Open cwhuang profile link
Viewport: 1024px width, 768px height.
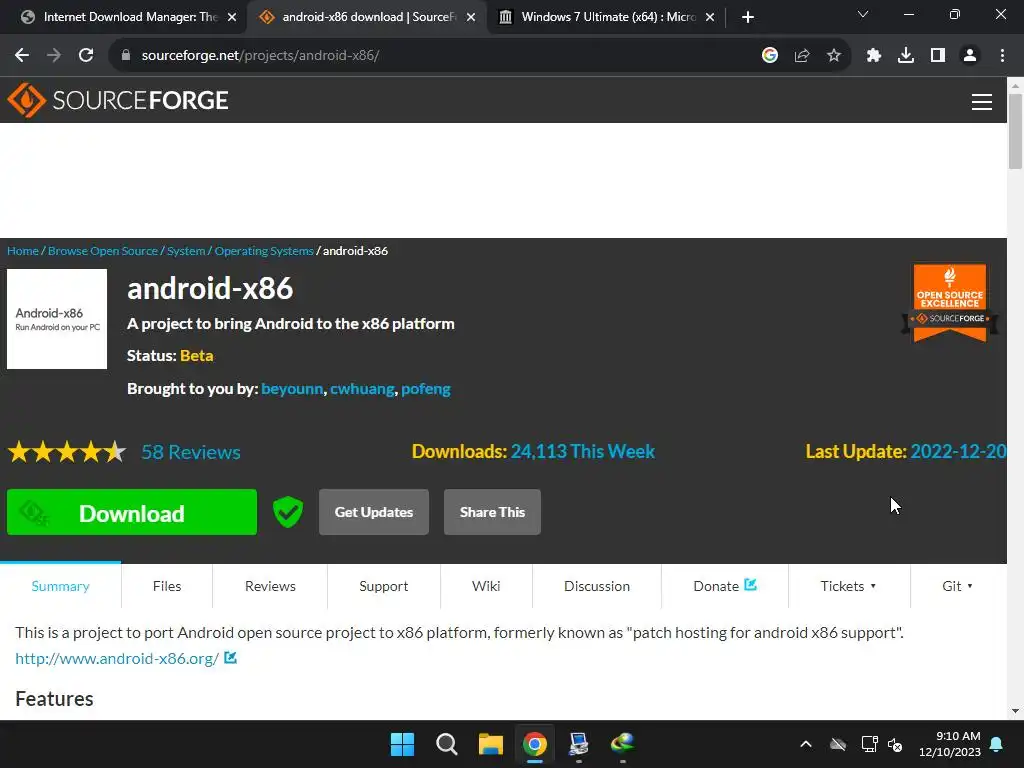pyautogui.click(x=362, y=389)
